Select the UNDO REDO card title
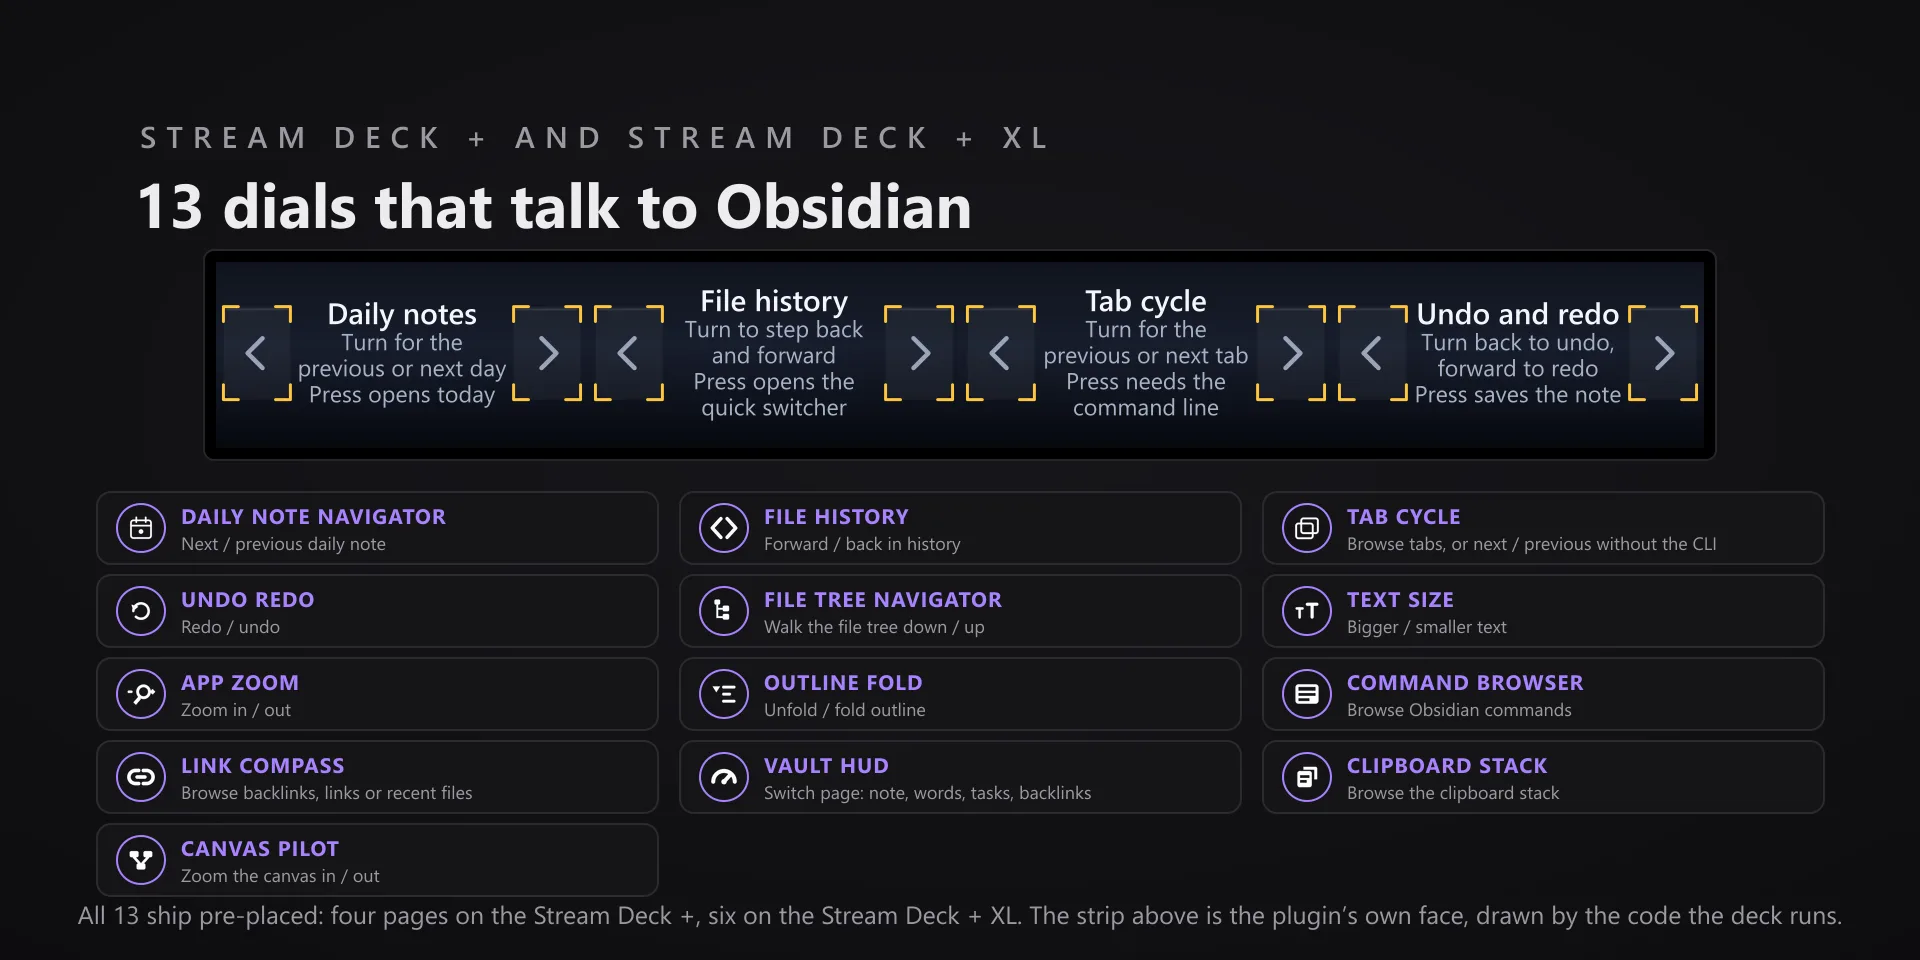This screenshot has width=1920, height=960. pyautogui.click(x=247, y=600)
